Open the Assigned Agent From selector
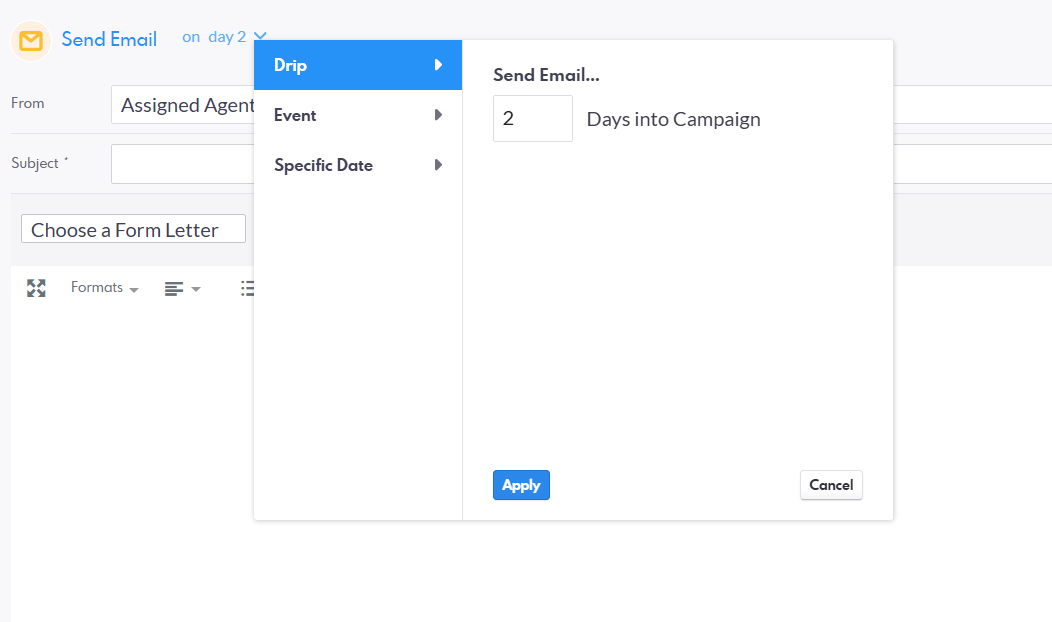The height and width of the screenshot is (622, 1052). [185, 105]
